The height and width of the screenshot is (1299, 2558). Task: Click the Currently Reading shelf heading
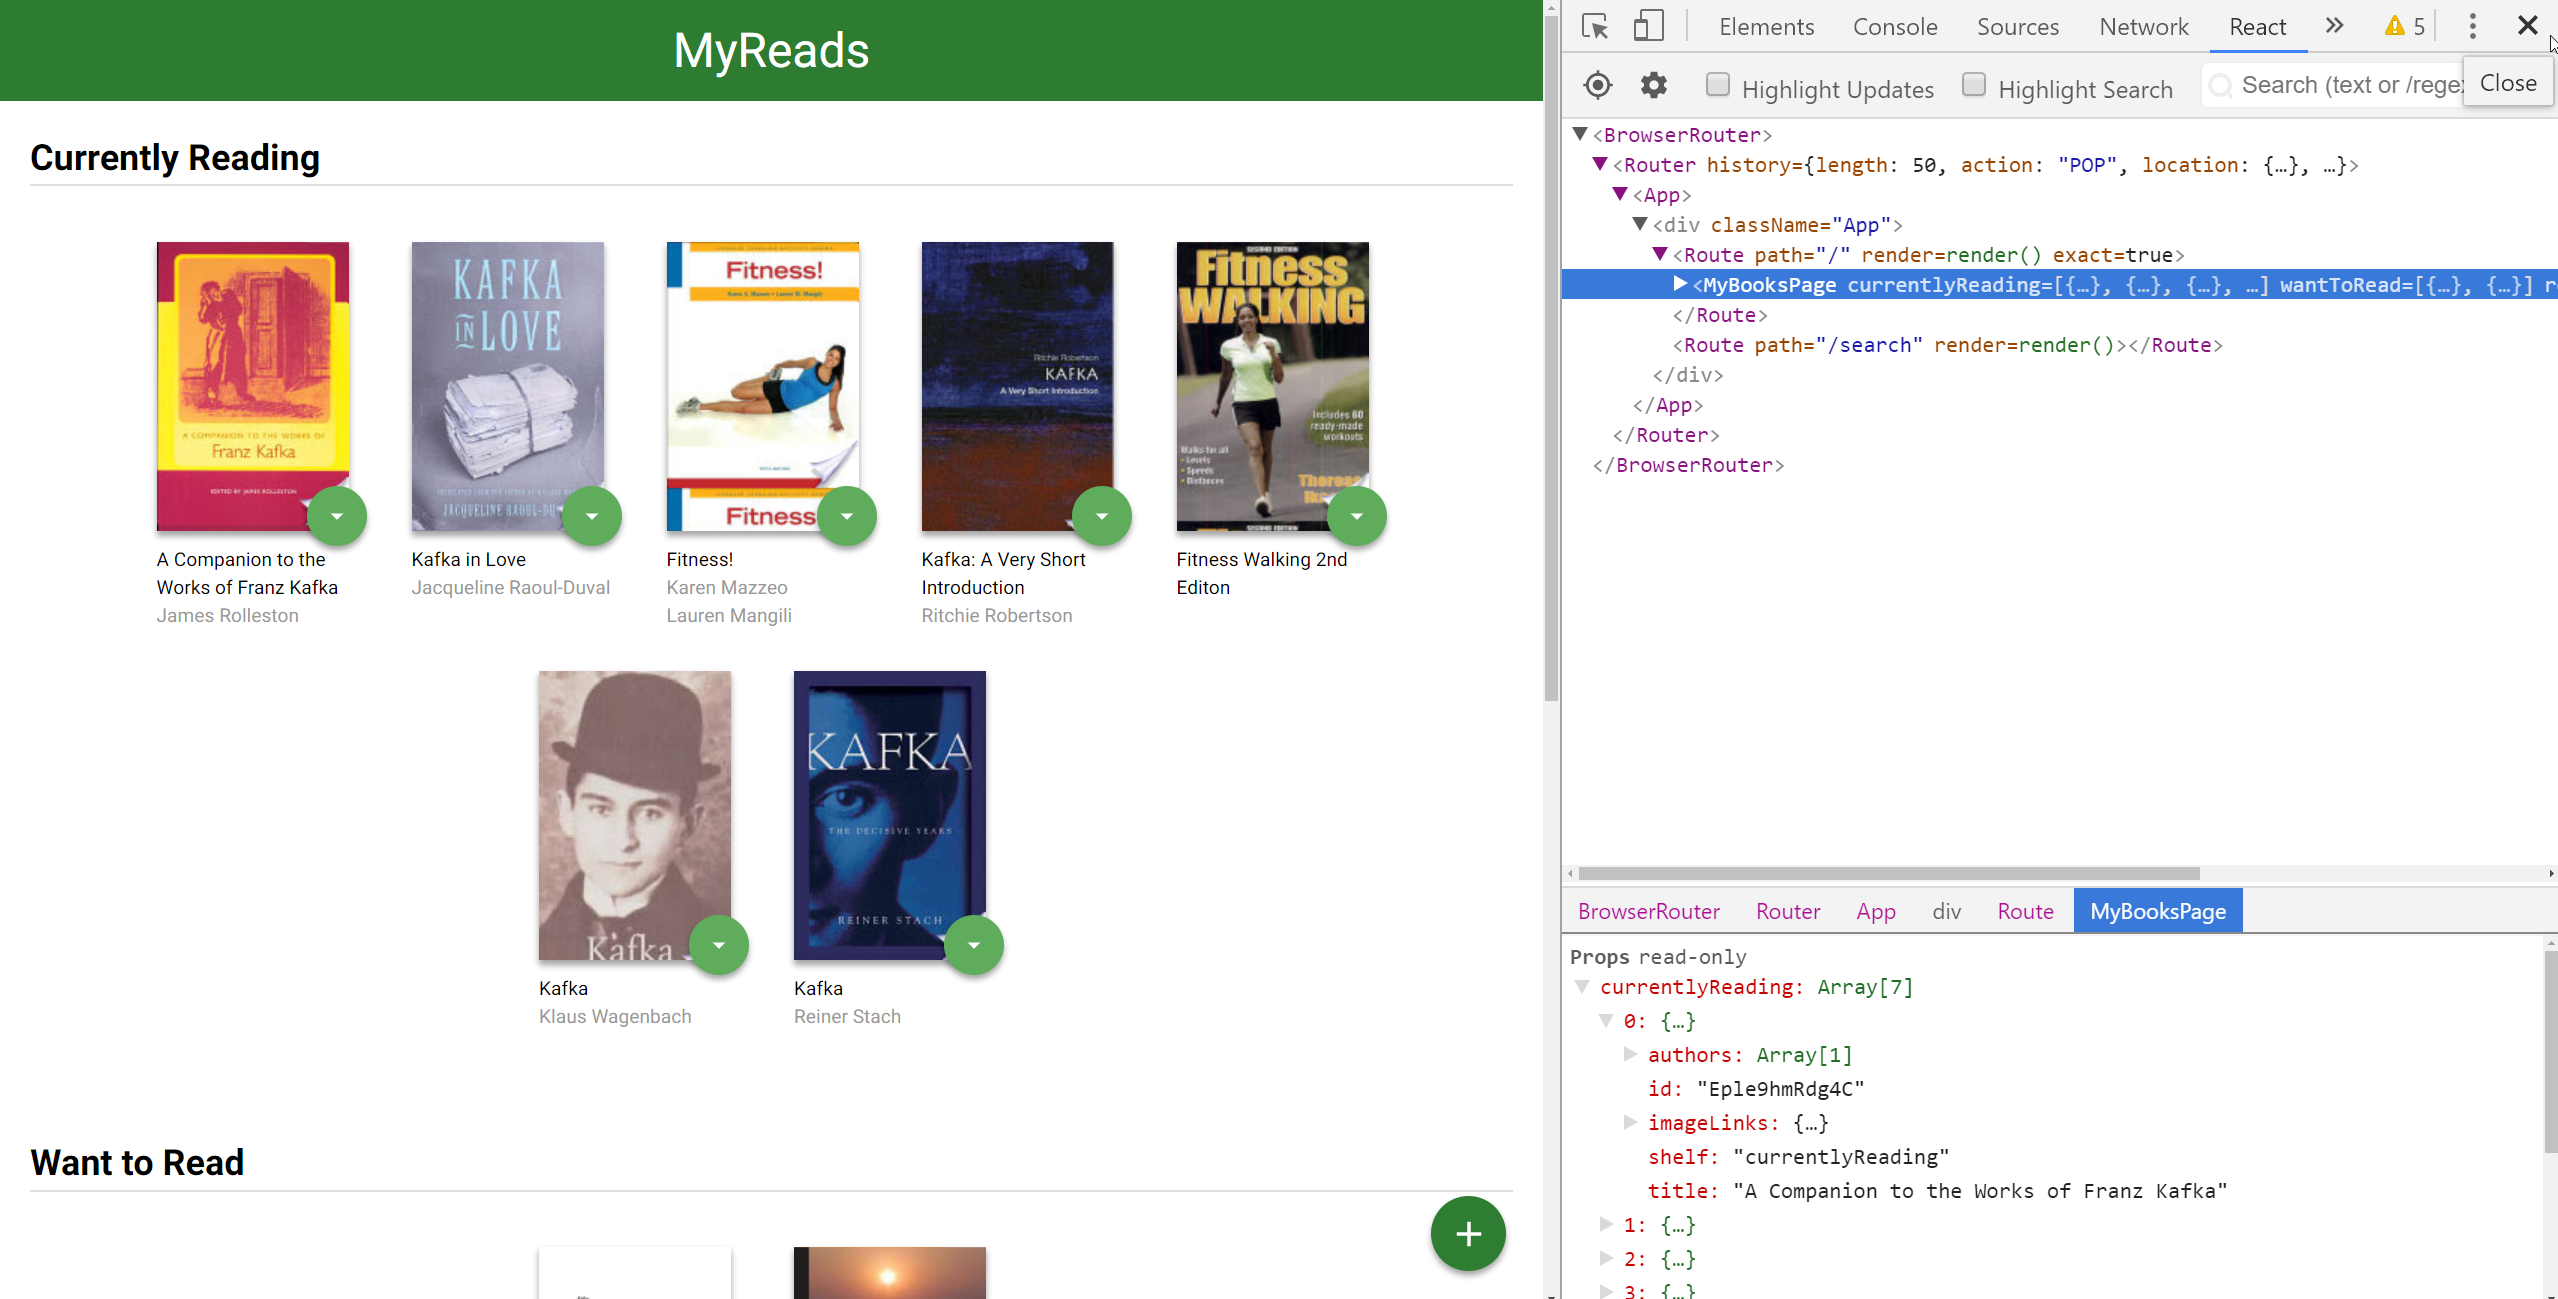tap(175, 158)
